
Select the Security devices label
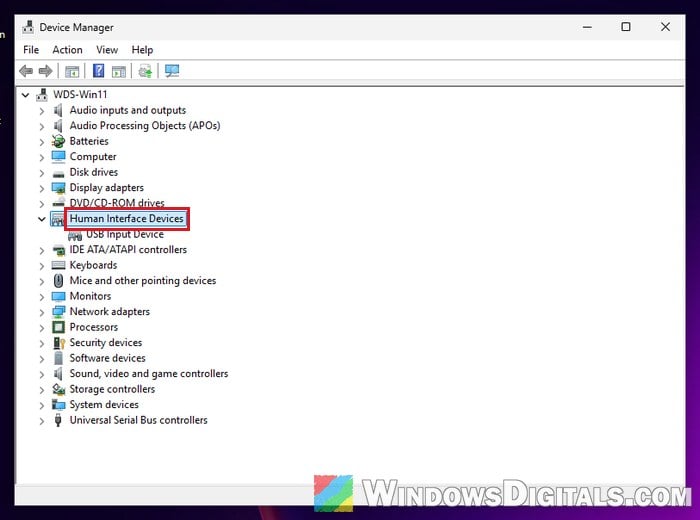coord(106,342)
